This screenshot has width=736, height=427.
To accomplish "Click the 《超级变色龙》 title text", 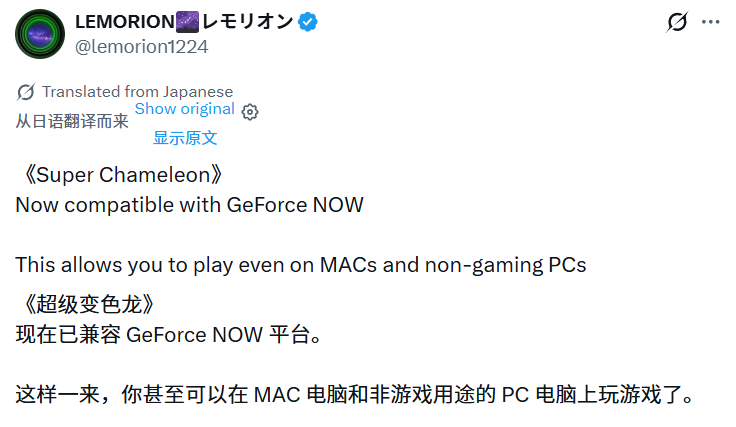I will 85,305.
